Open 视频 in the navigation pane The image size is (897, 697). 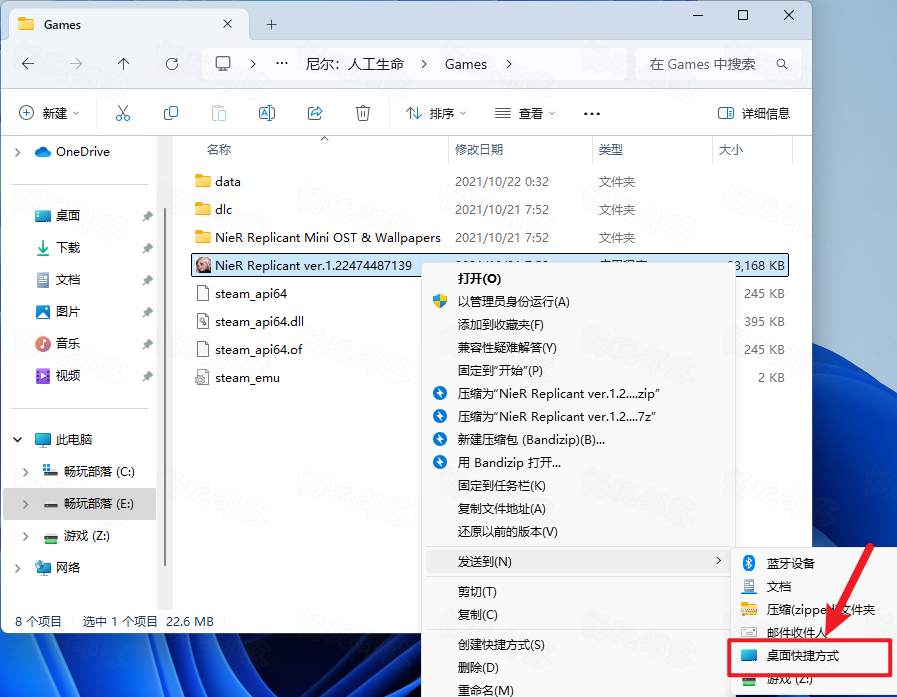68,376
